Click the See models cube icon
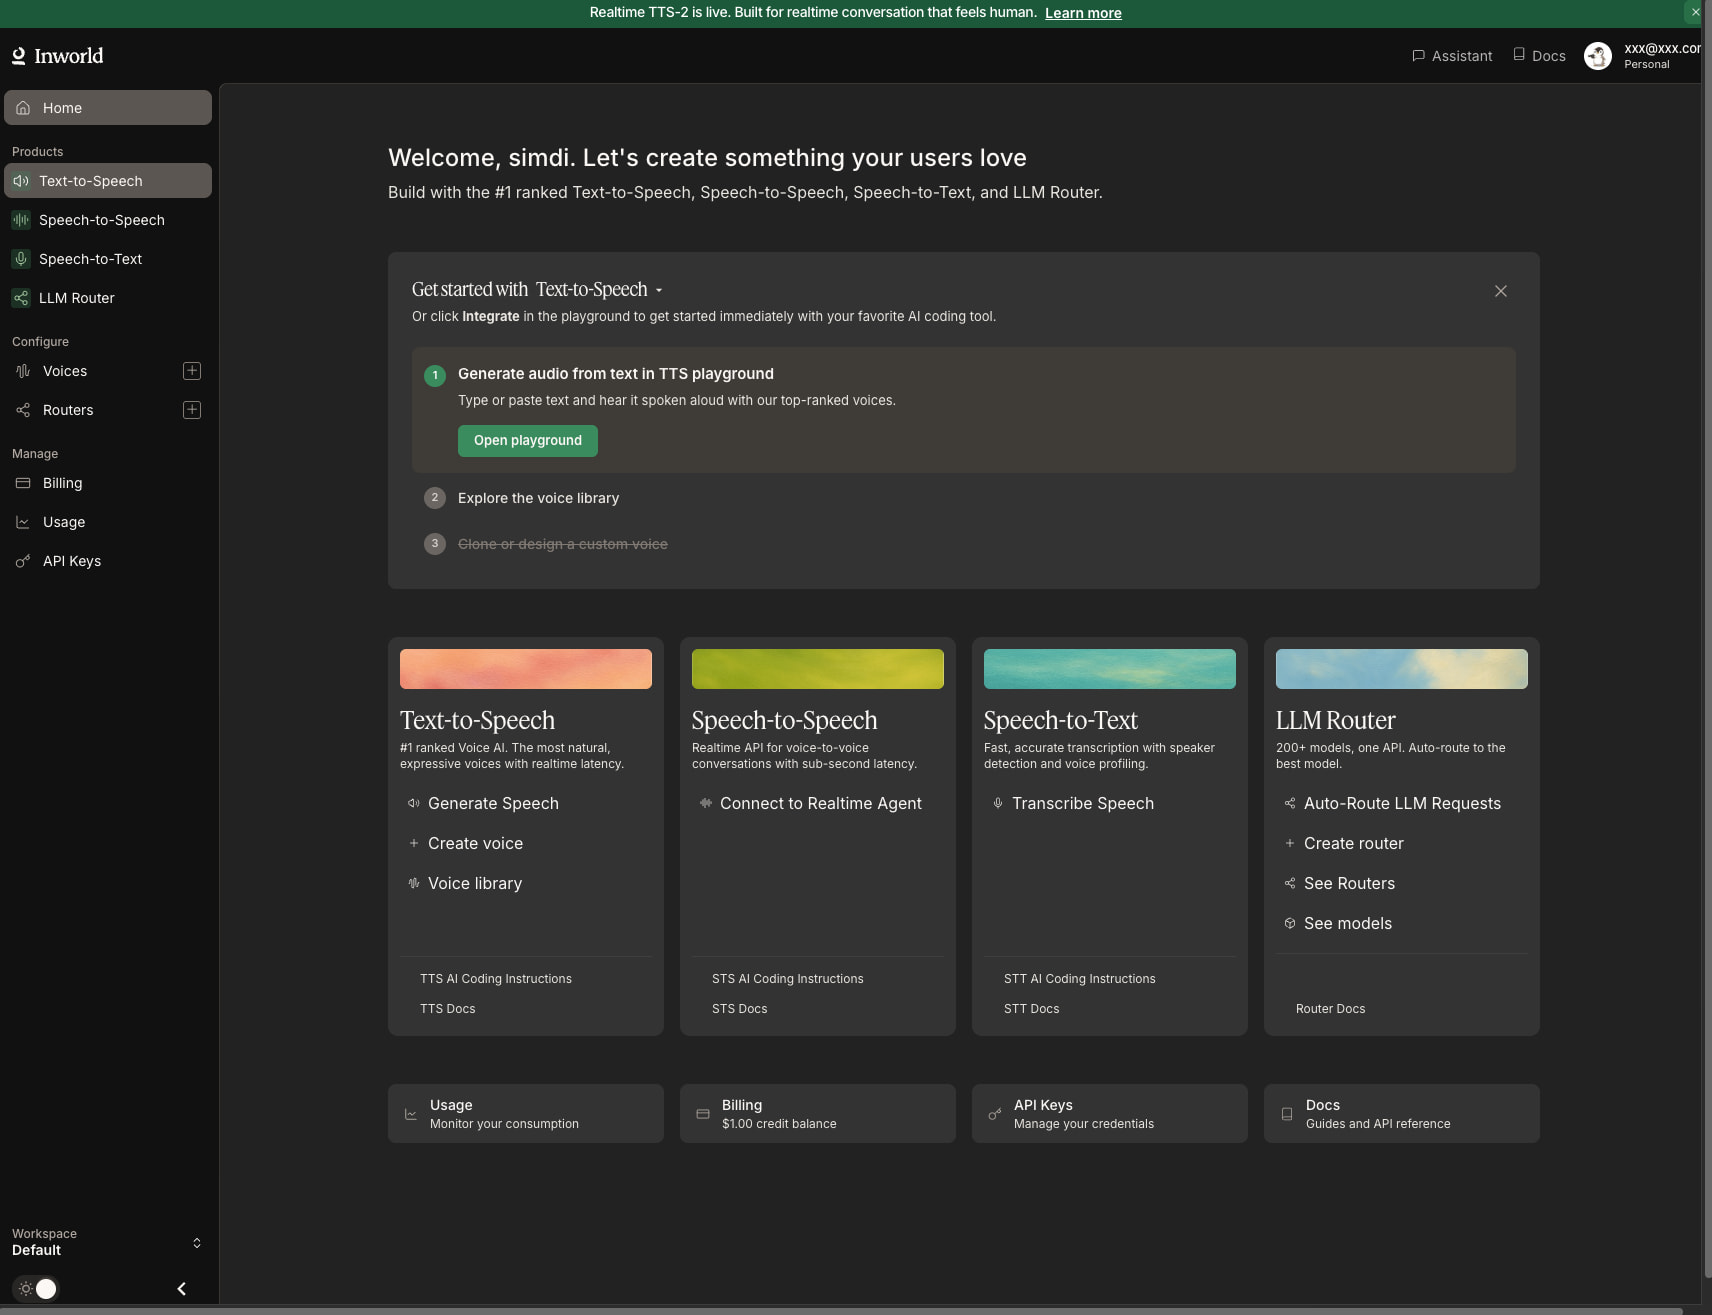1712x1315 pixels. [1290, 923]
